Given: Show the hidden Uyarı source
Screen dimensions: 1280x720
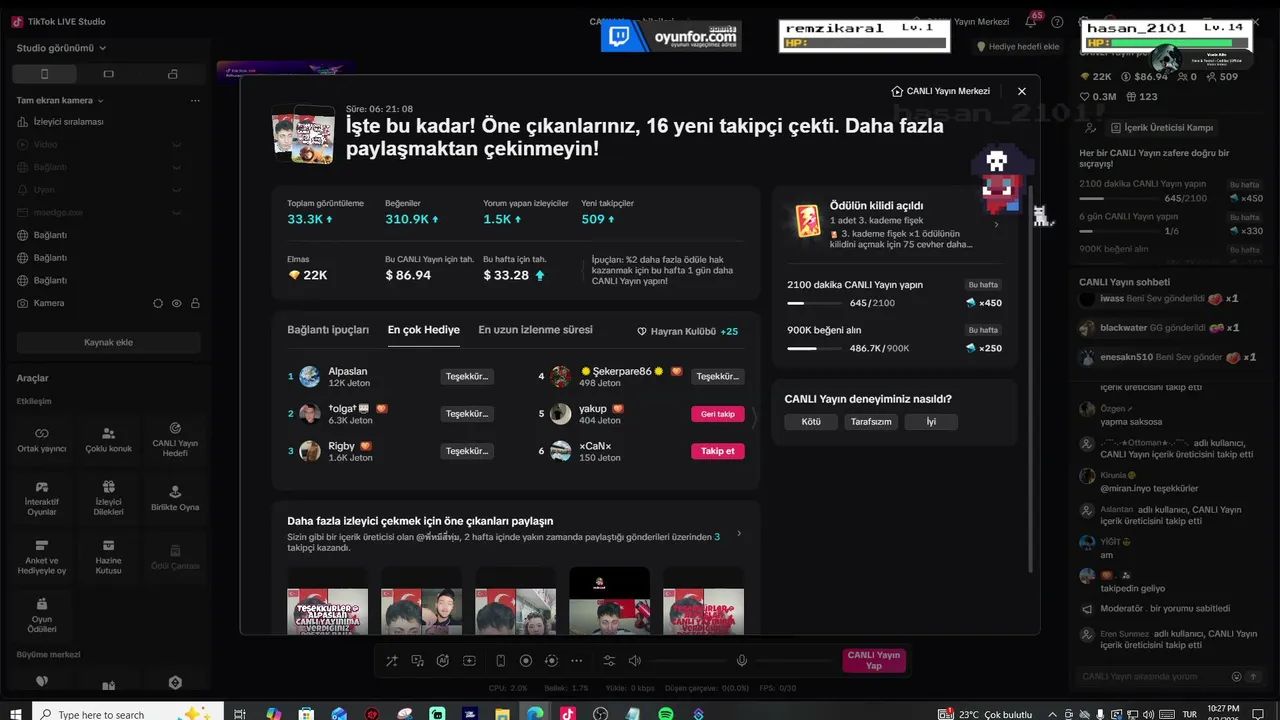Looking at the screenshot, I should click(177, 190).
